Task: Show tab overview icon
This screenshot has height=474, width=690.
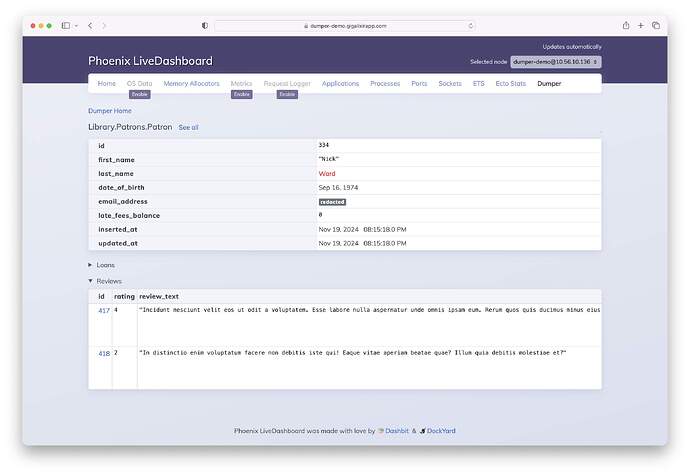Action: pyautogui.click(x=656, y=26)
